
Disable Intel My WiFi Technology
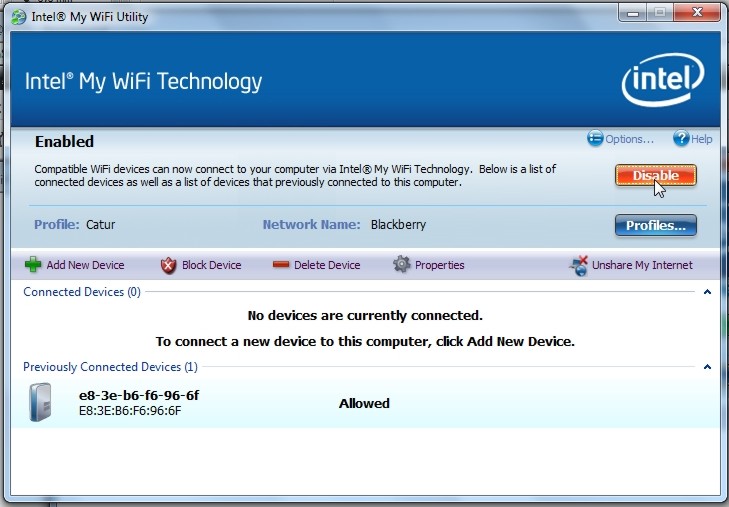tap(656, 175)
